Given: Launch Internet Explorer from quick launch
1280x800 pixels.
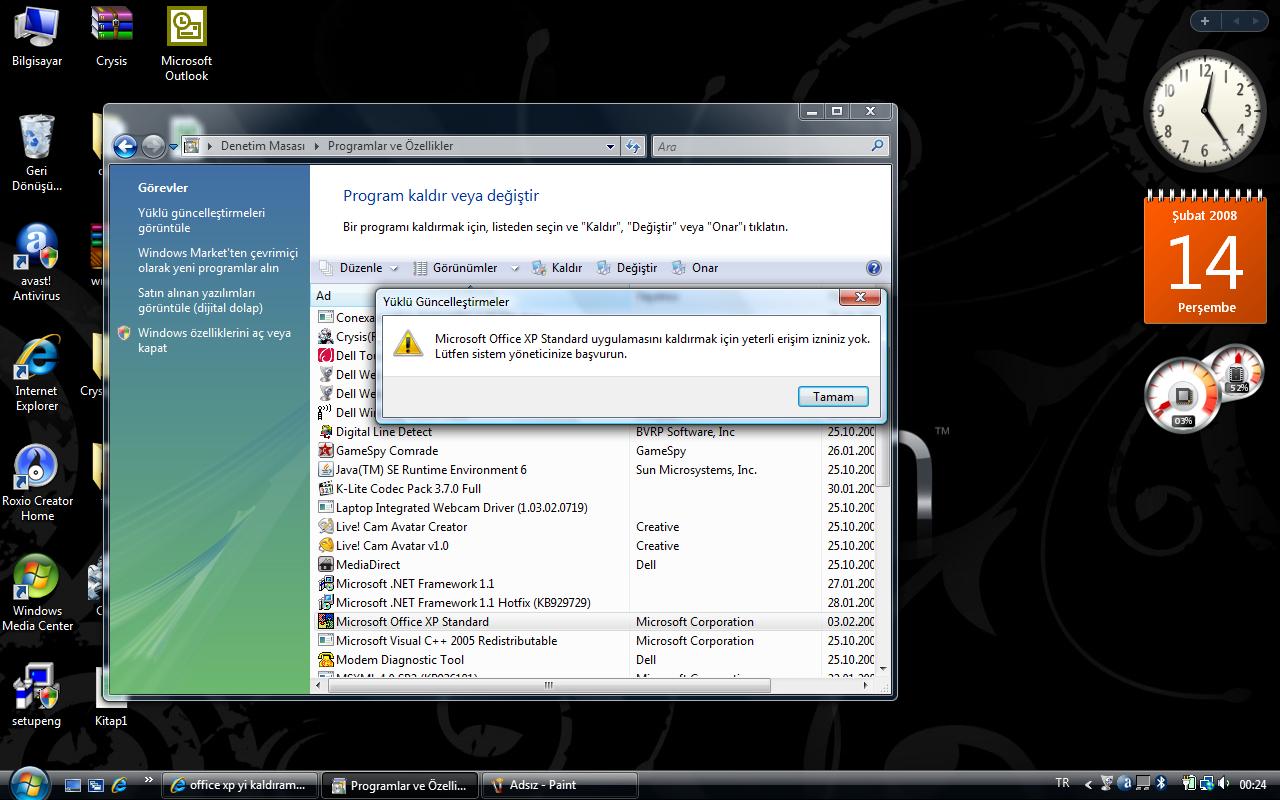Looking at the screenshot, I should [x=119, y=785].
